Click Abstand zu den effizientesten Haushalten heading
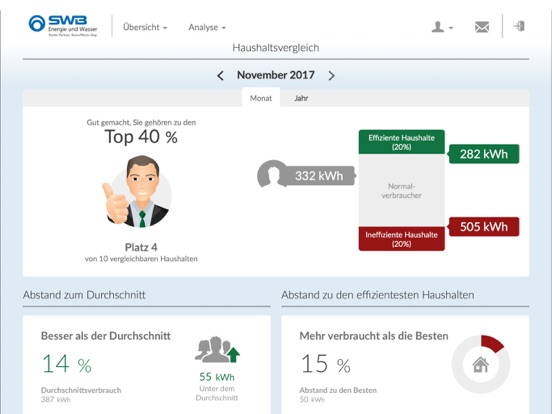 pyautogui.click(x=378, y=295)
